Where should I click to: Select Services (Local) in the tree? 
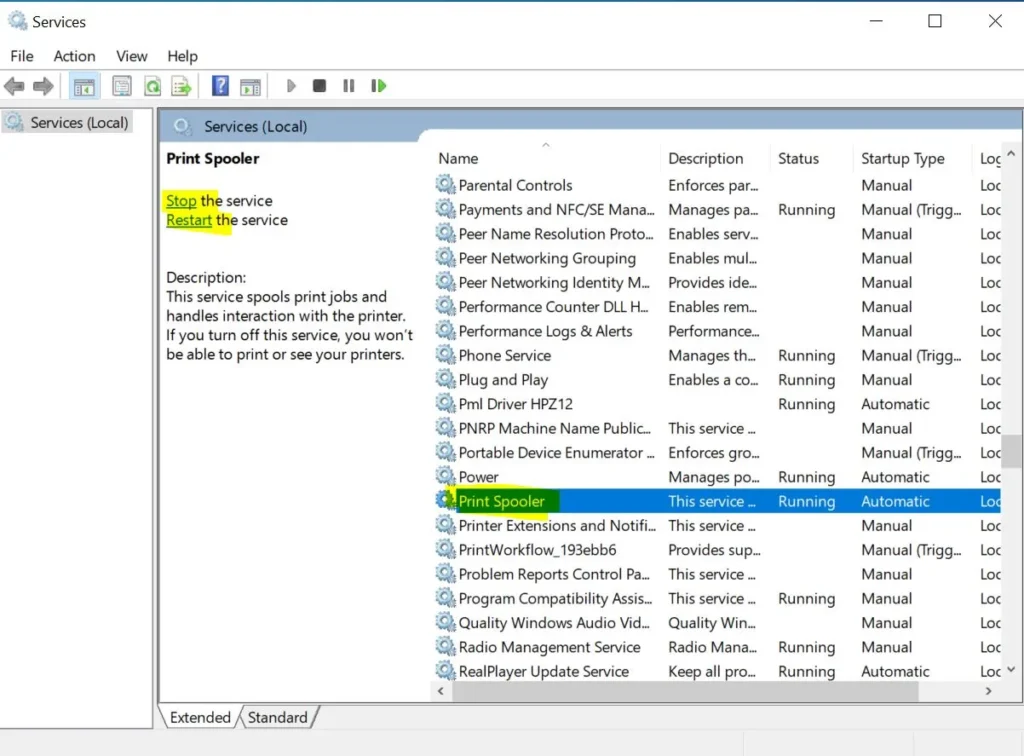click(x=67, y=123)
